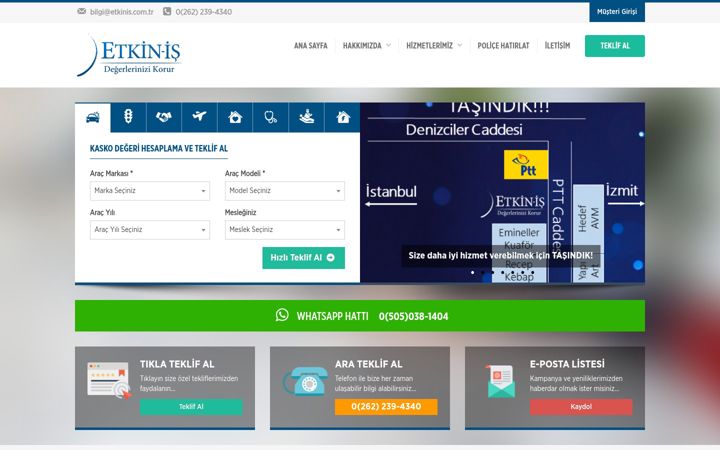Select the car kasko insurance tab icon
The image size is (720, 450).
click(x=93, y=118)
